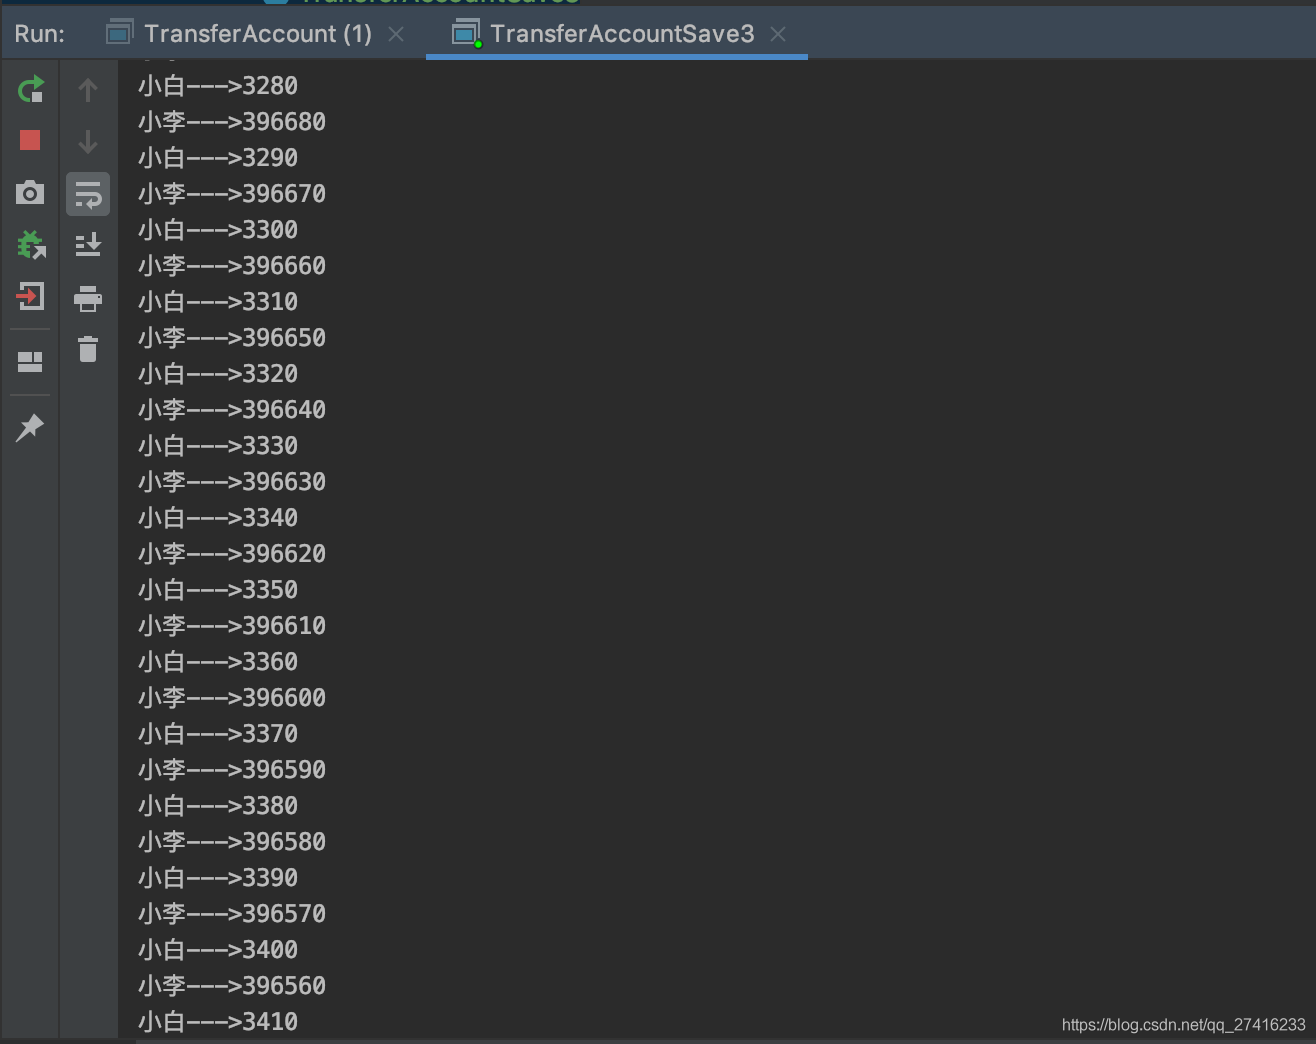Click output line 小白---->3410
The width and height of the screenshot is (1316, 1044).
(x=218, y=1022)
